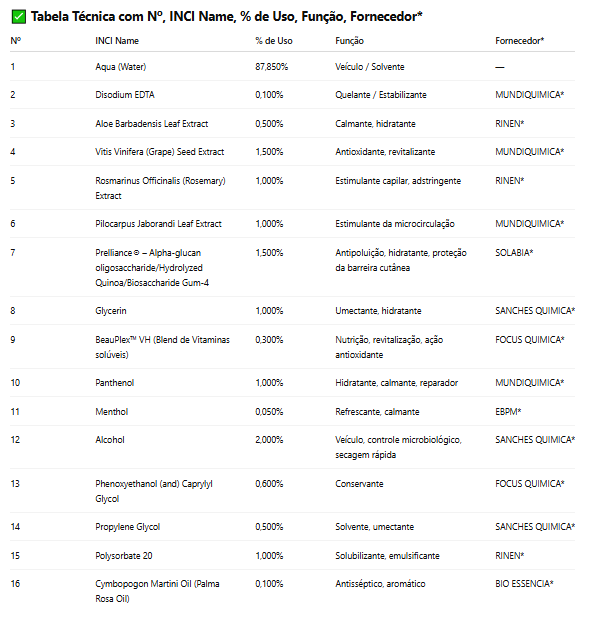
Task: Click the 'Função' column header
Action: [349, 41]
